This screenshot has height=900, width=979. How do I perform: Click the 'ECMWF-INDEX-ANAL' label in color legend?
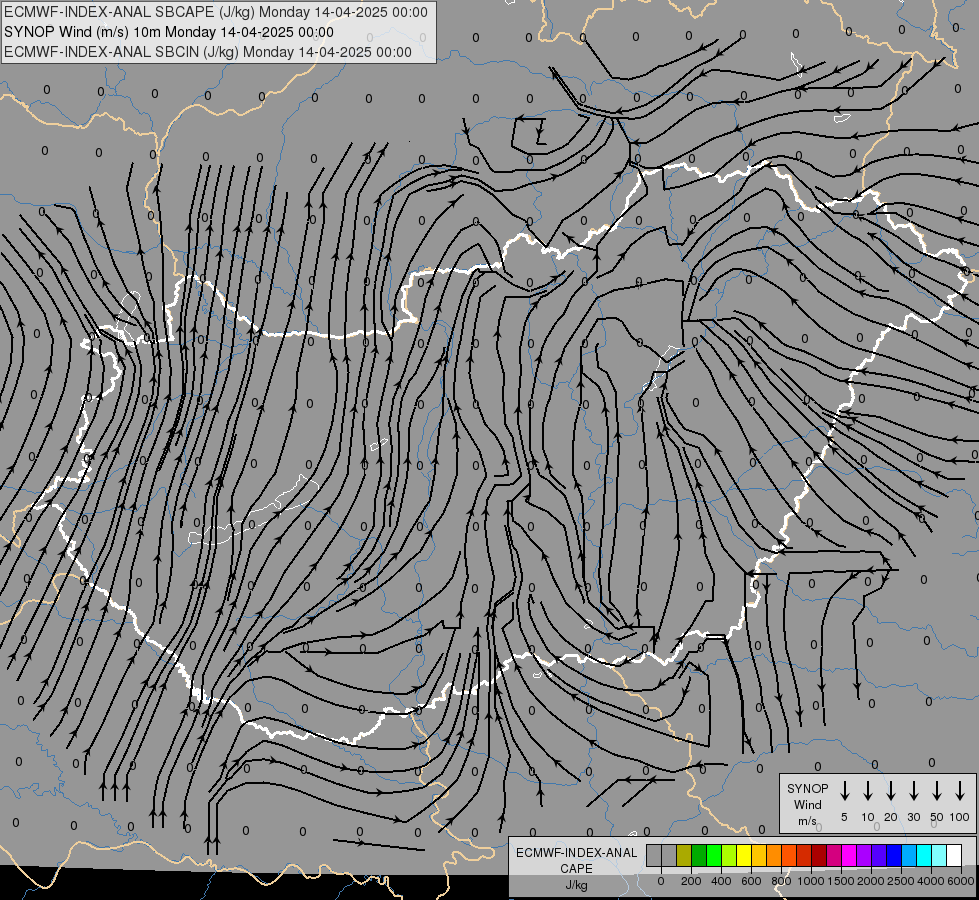(577, 853)
